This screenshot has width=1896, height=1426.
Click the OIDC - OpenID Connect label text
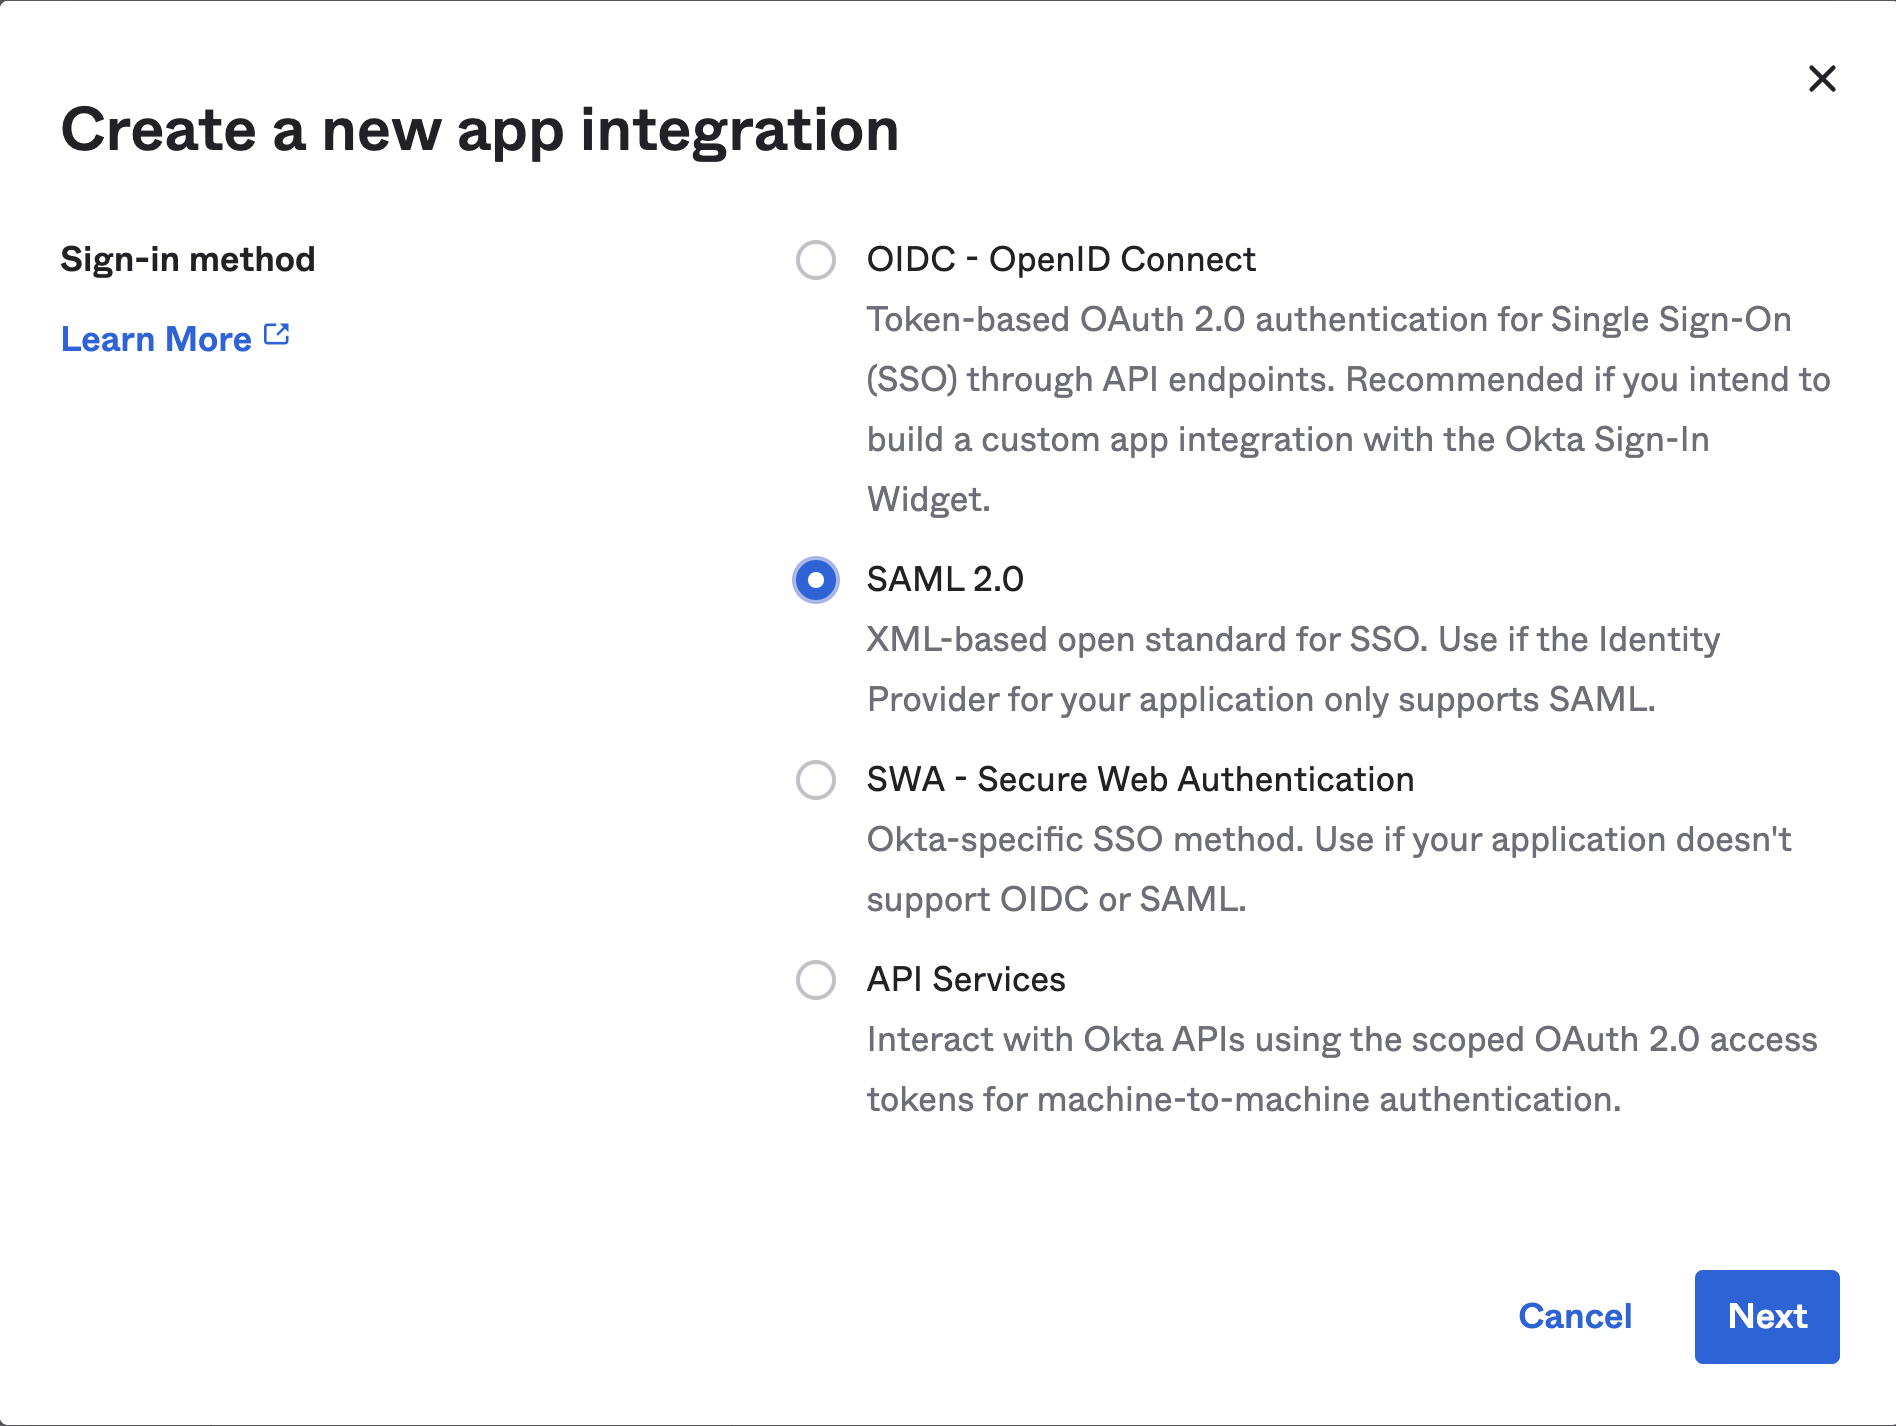pyautogui.click(x=1061, y=260)
